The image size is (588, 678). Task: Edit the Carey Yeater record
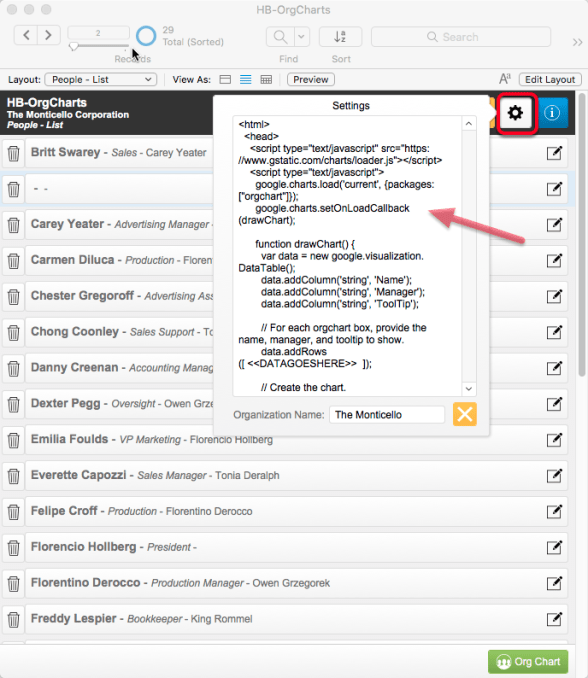554,225
